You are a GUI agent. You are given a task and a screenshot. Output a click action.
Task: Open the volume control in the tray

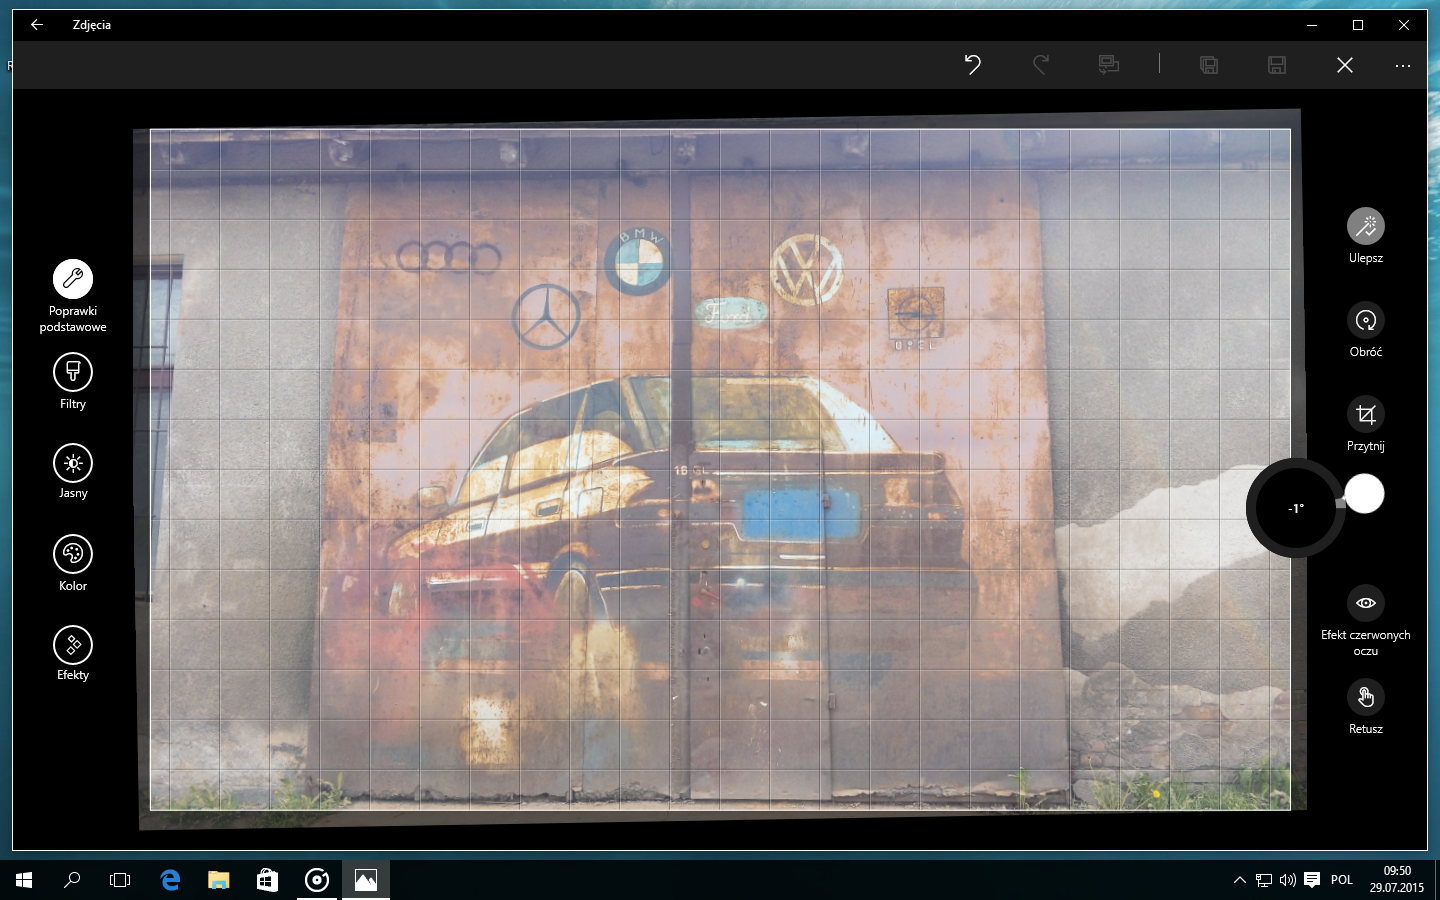coord(1288,880)
